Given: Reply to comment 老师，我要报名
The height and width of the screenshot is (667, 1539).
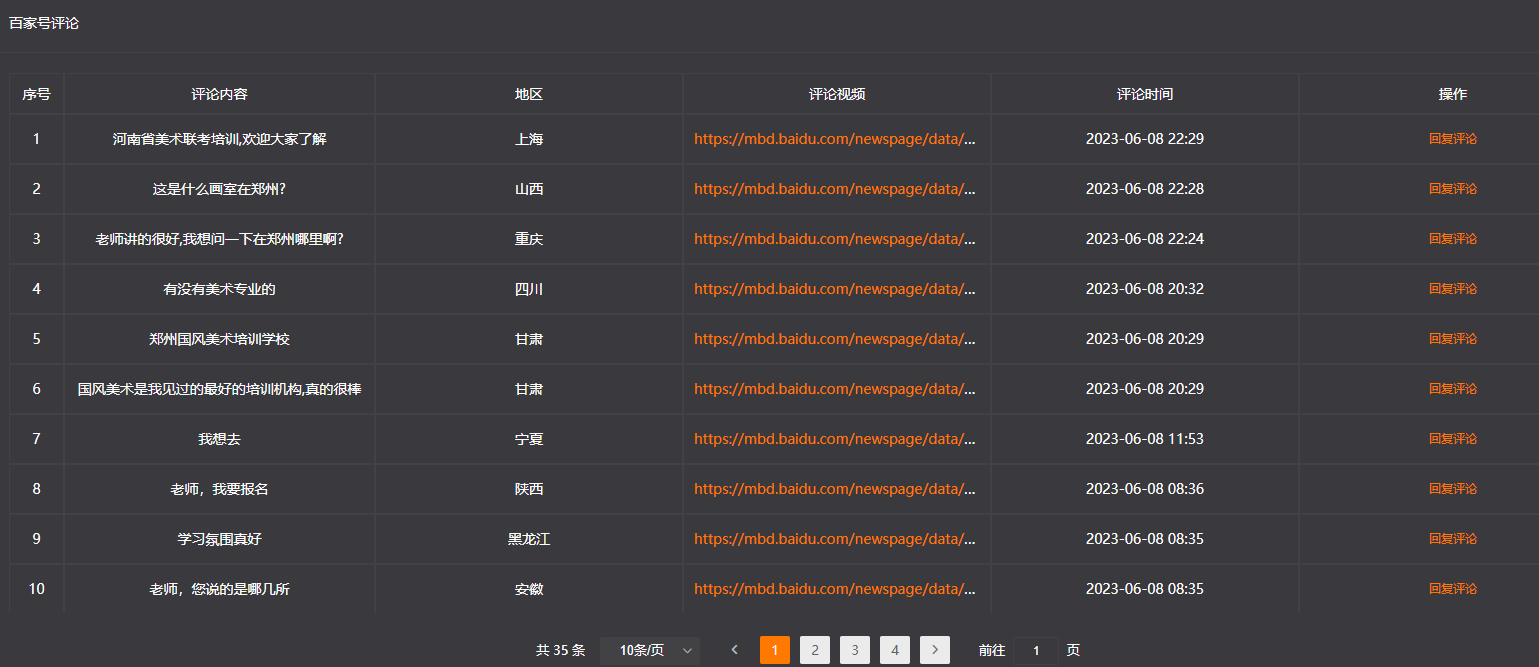Looking at the screenshot, I should [x=1453, y=489].
